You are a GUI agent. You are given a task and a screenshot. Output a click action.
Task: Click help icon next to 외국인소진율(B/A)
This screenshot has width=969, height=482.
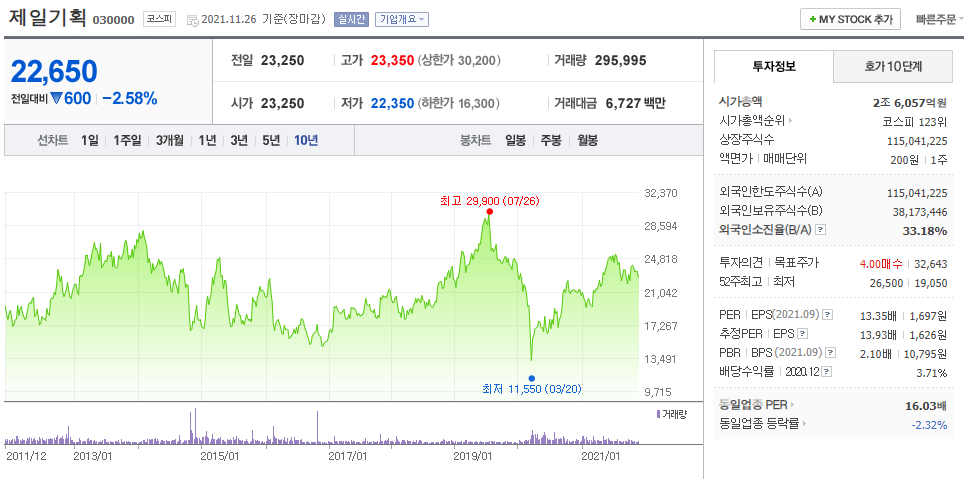[821, 230]
